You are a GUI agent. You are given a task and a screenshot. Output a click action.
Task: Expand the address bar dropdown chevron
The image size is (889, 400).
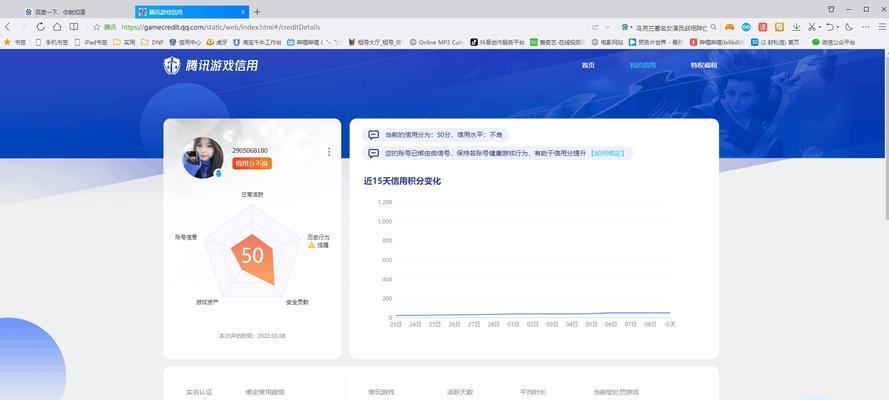608,27
